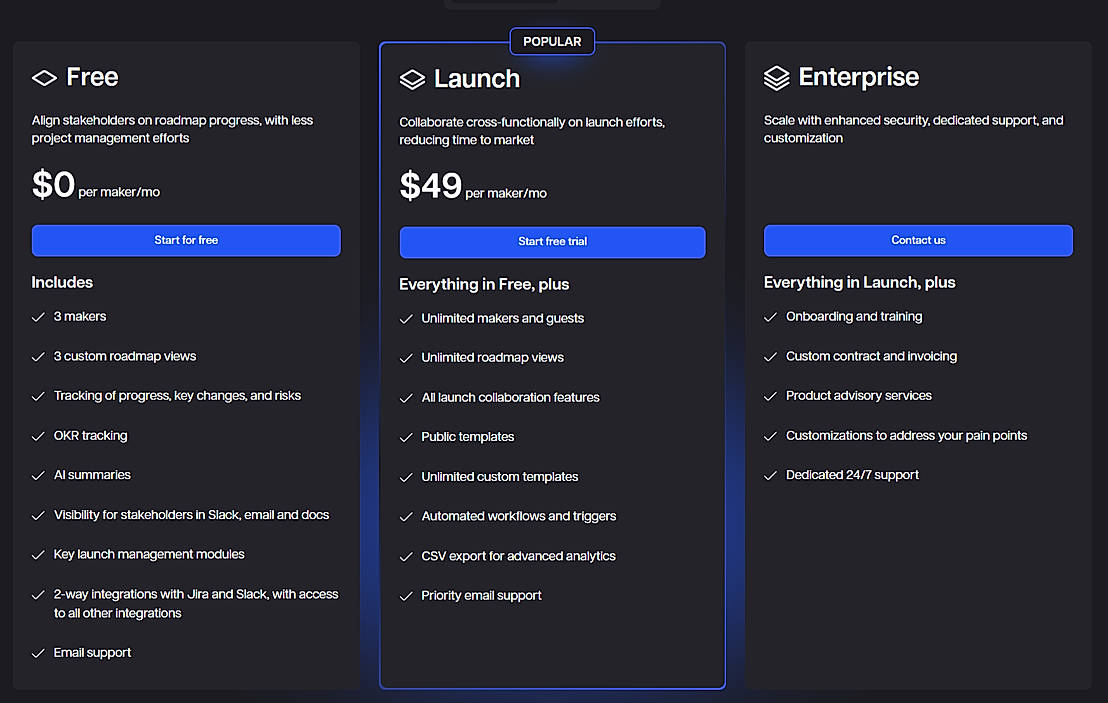The width and height of the screenshot is (1108, 703).
Task: Click the Includes heading
Action: coord(62,282)
